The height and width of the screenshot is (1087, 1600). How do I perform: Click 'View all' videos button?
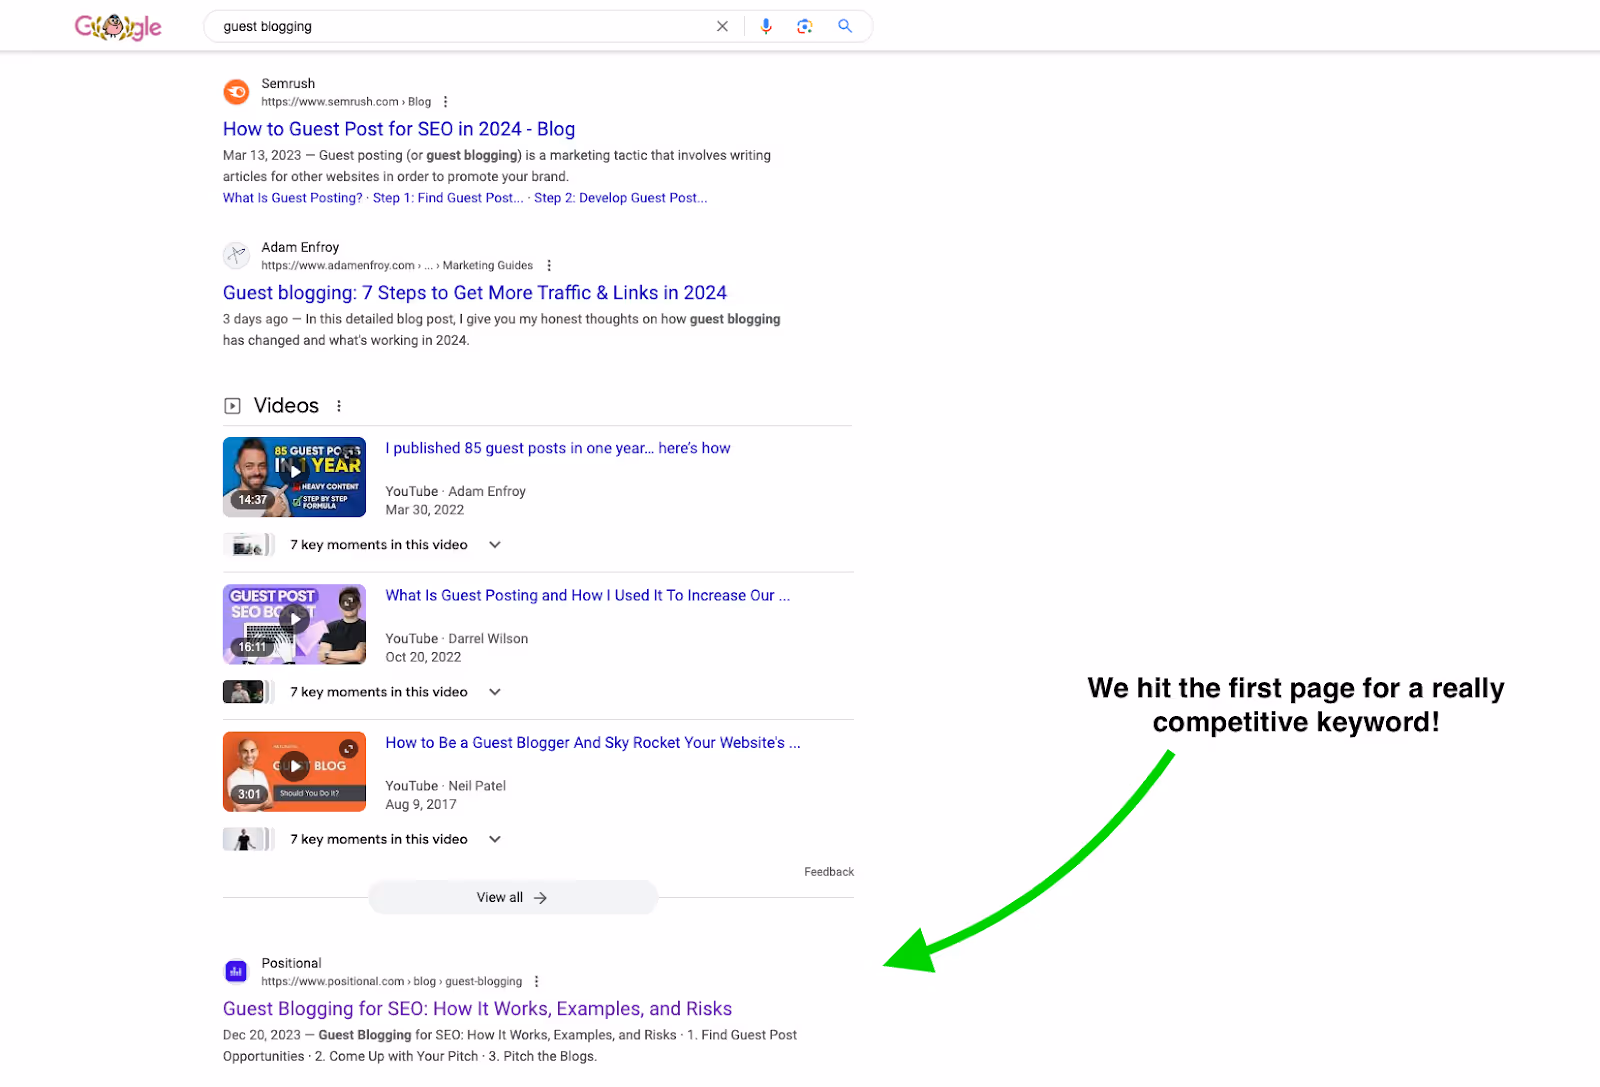(513, 897)
